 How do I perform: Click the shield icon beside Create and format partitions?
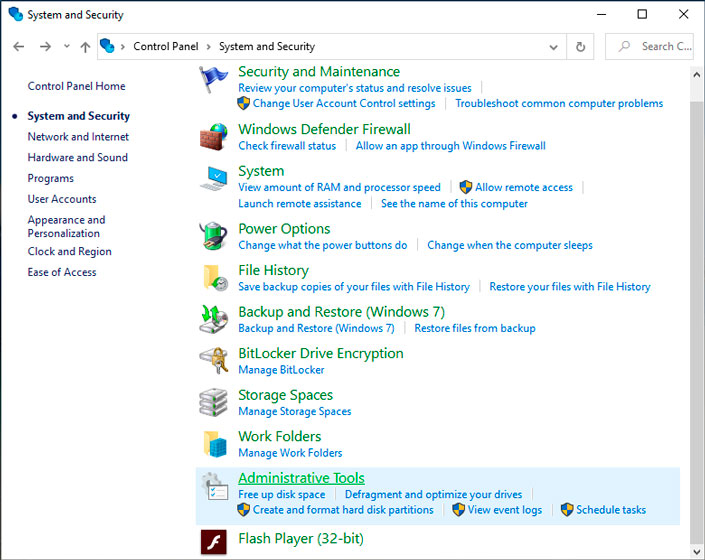tap(243, 510)
